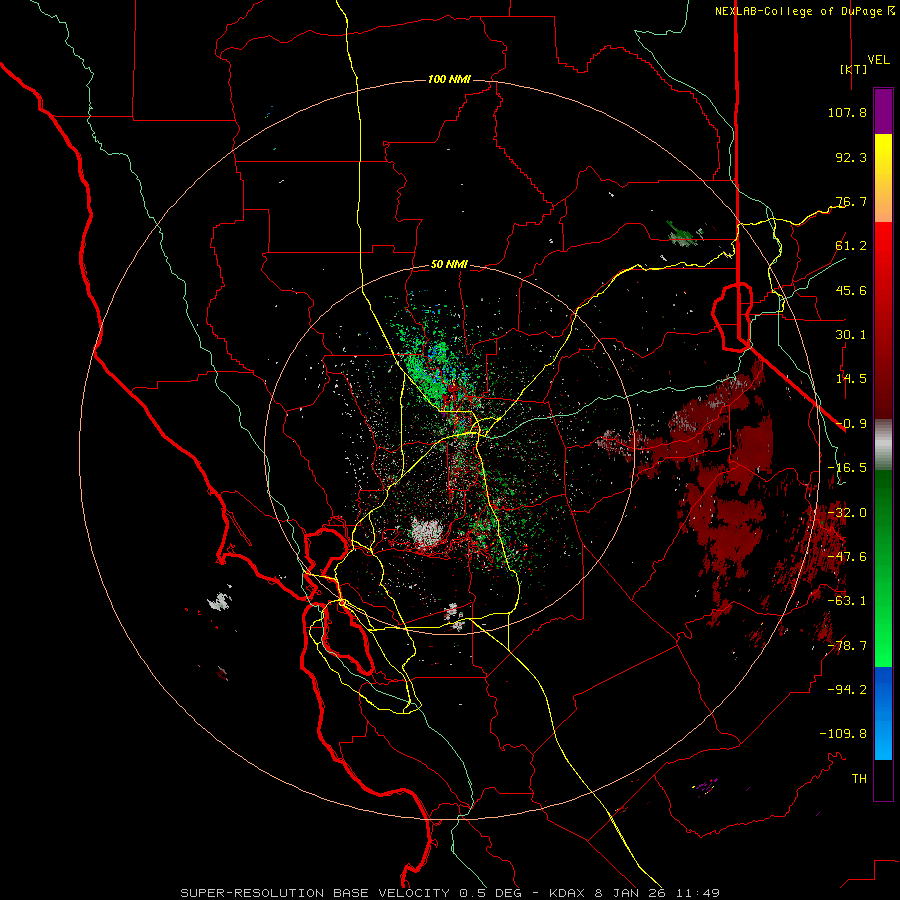The height and width of the screenshot is (900, 900).
Task: Select the 14.5 velocity scale label
Action: (851, 379)
